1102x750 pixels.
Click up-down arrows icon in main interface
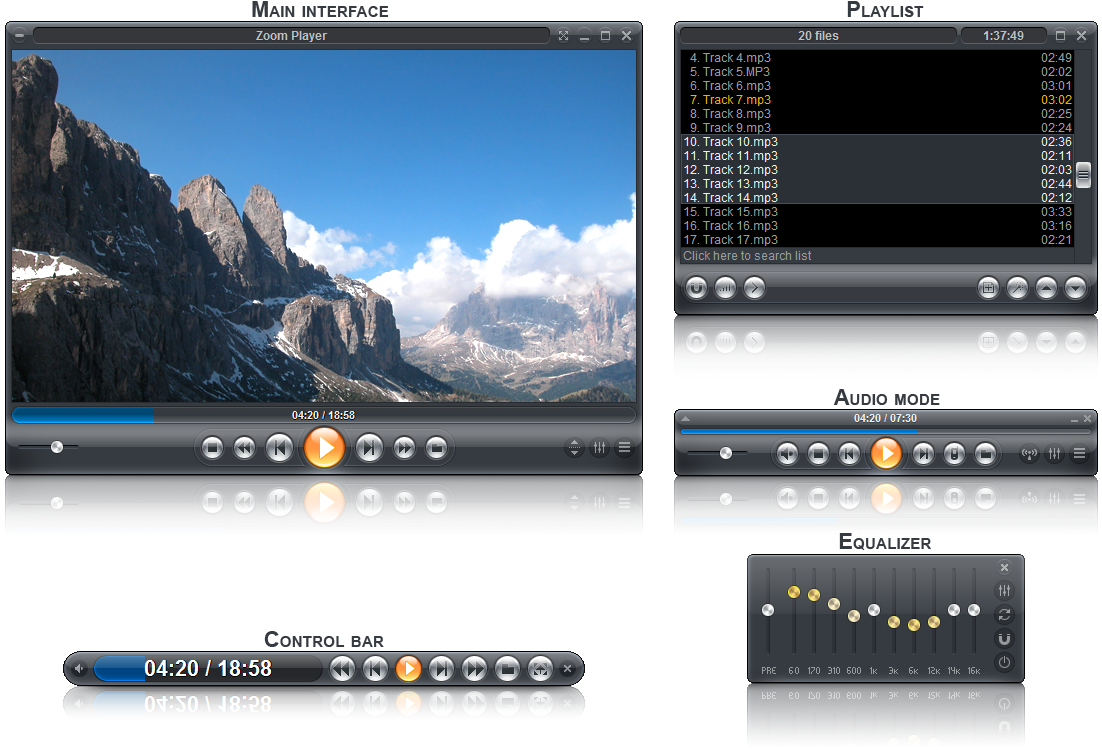[574, 447]
